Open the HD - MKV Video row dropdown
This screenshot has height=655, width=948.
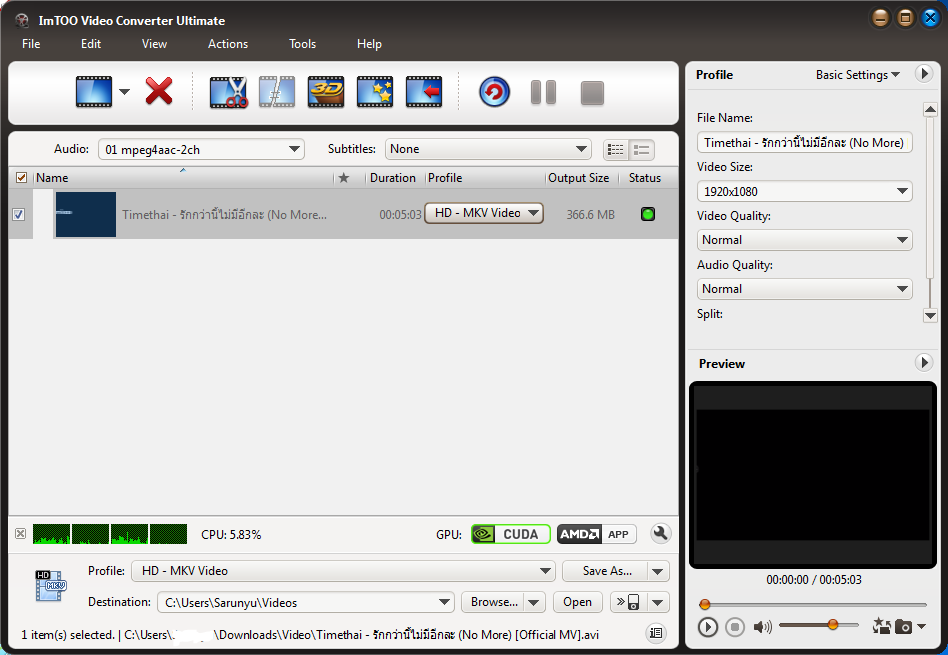484,213
